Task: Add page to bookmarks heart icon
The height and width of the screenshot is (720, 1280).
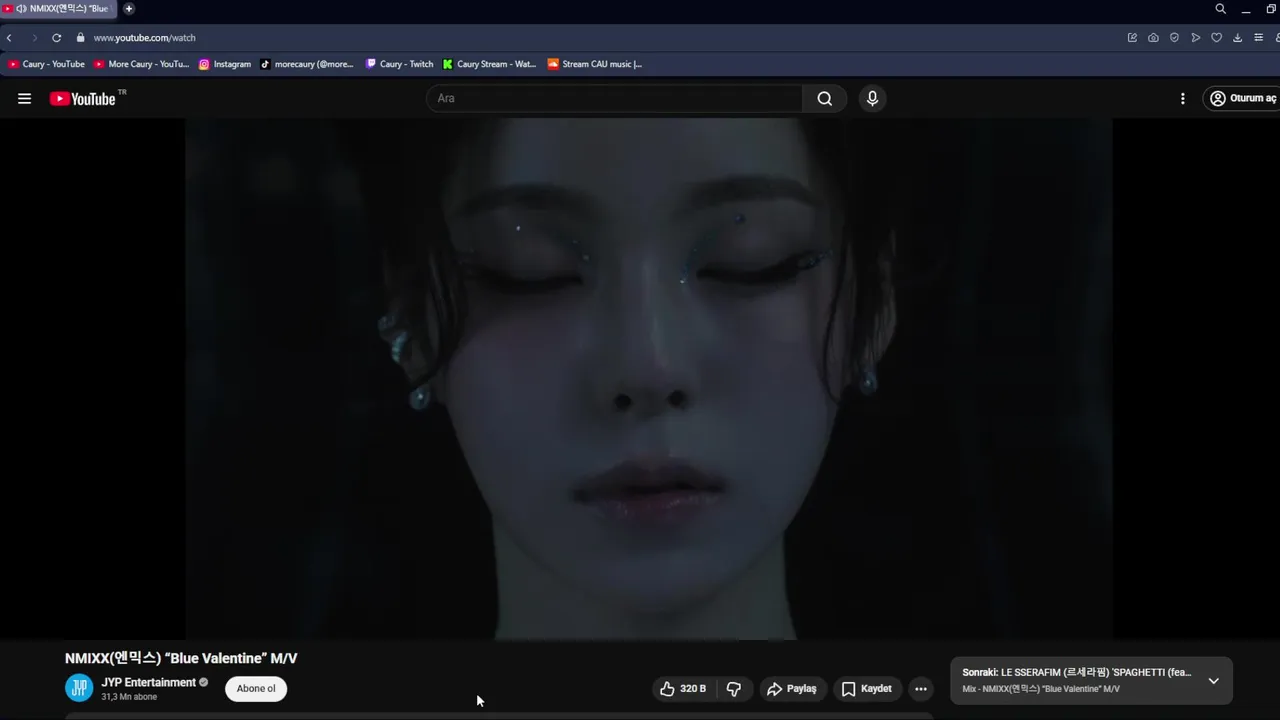Action: [1216, 38]
